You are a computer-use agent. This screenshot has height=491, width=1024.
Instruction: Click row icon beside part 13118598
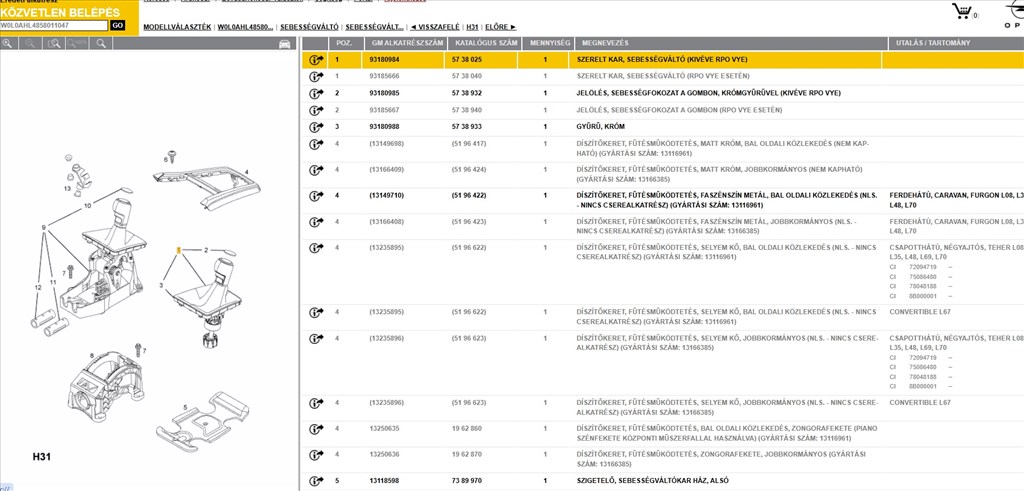pos(316,480)
